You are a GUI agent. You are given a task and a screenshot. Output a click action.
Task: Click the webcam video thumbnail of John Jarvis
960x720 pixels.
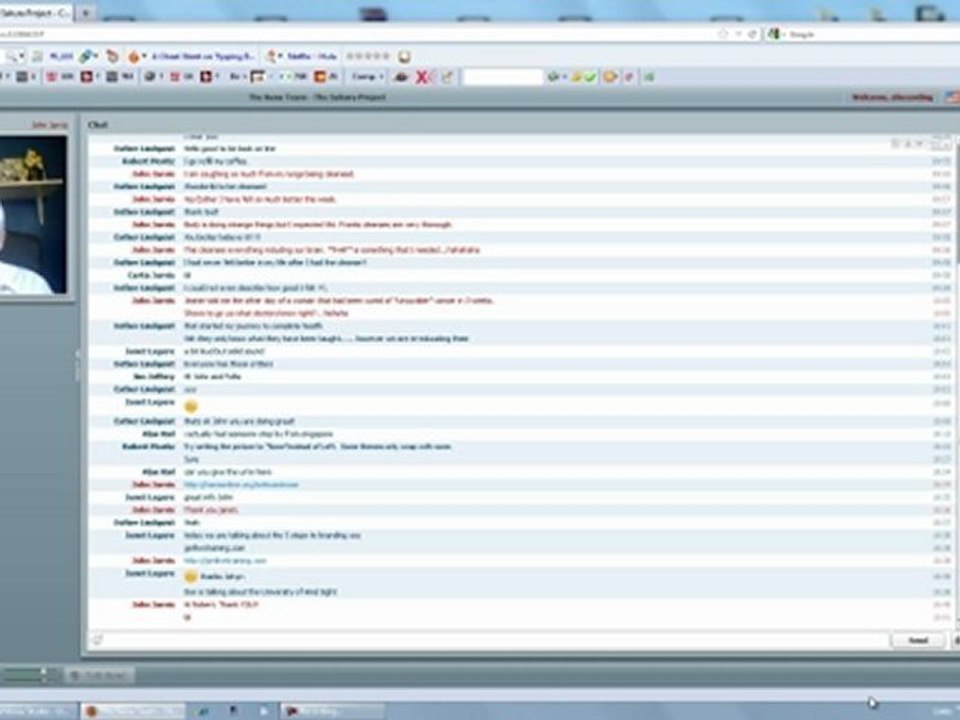tap(33, 215)
